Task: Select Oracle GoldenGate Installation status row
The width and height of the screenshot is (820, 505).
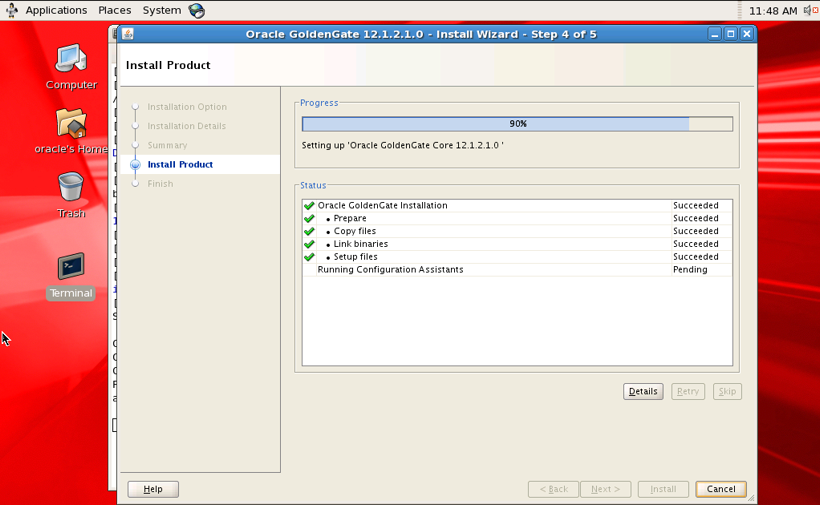Action: (x=383, y=205)
